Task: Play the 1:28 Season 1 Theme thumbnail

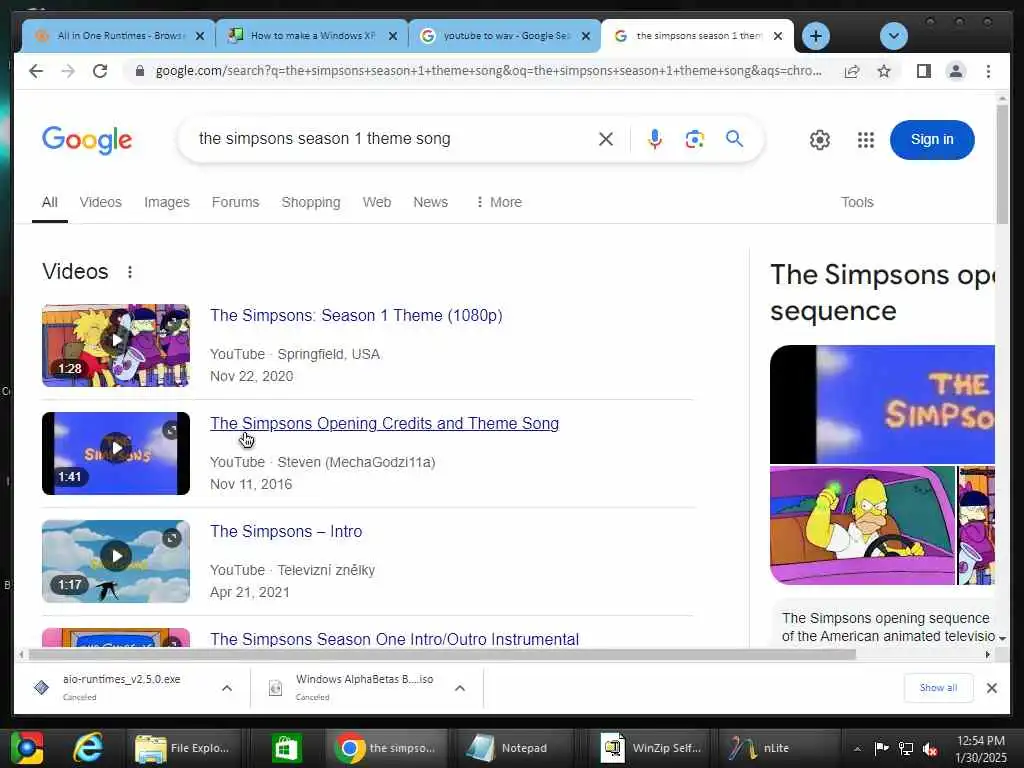Action: click(116, 345)
